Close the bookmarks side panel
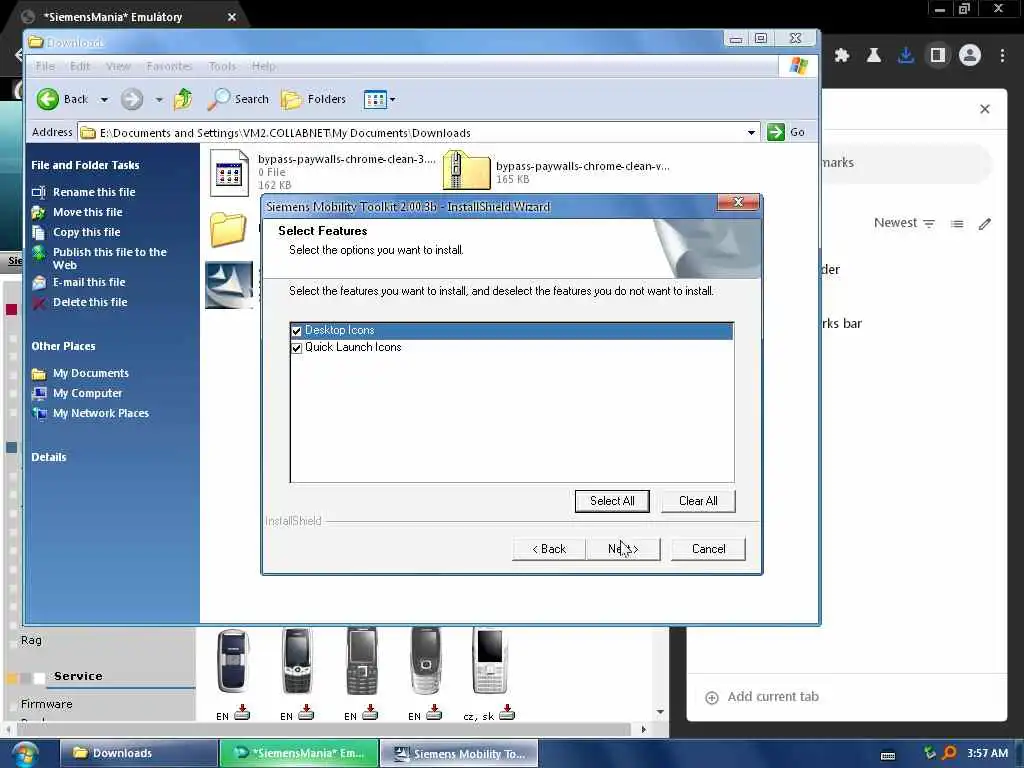 click(x=985, y=109)
